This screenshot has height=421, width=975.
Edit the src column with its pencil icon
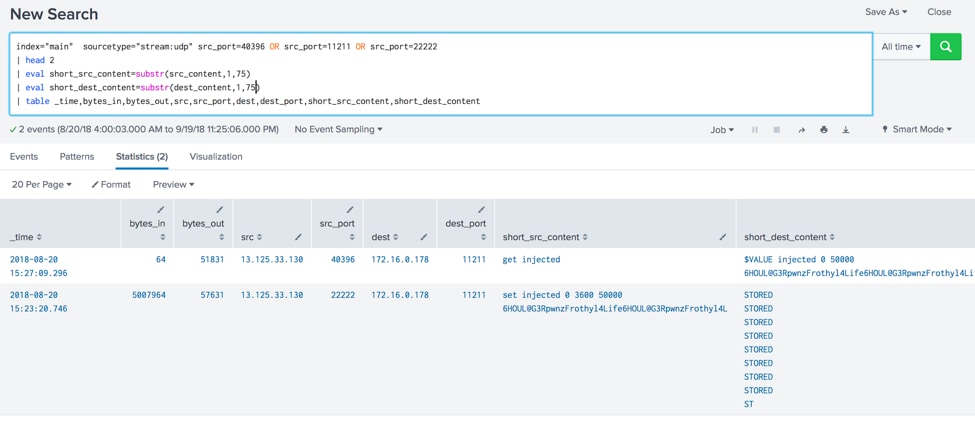(298, 237)
